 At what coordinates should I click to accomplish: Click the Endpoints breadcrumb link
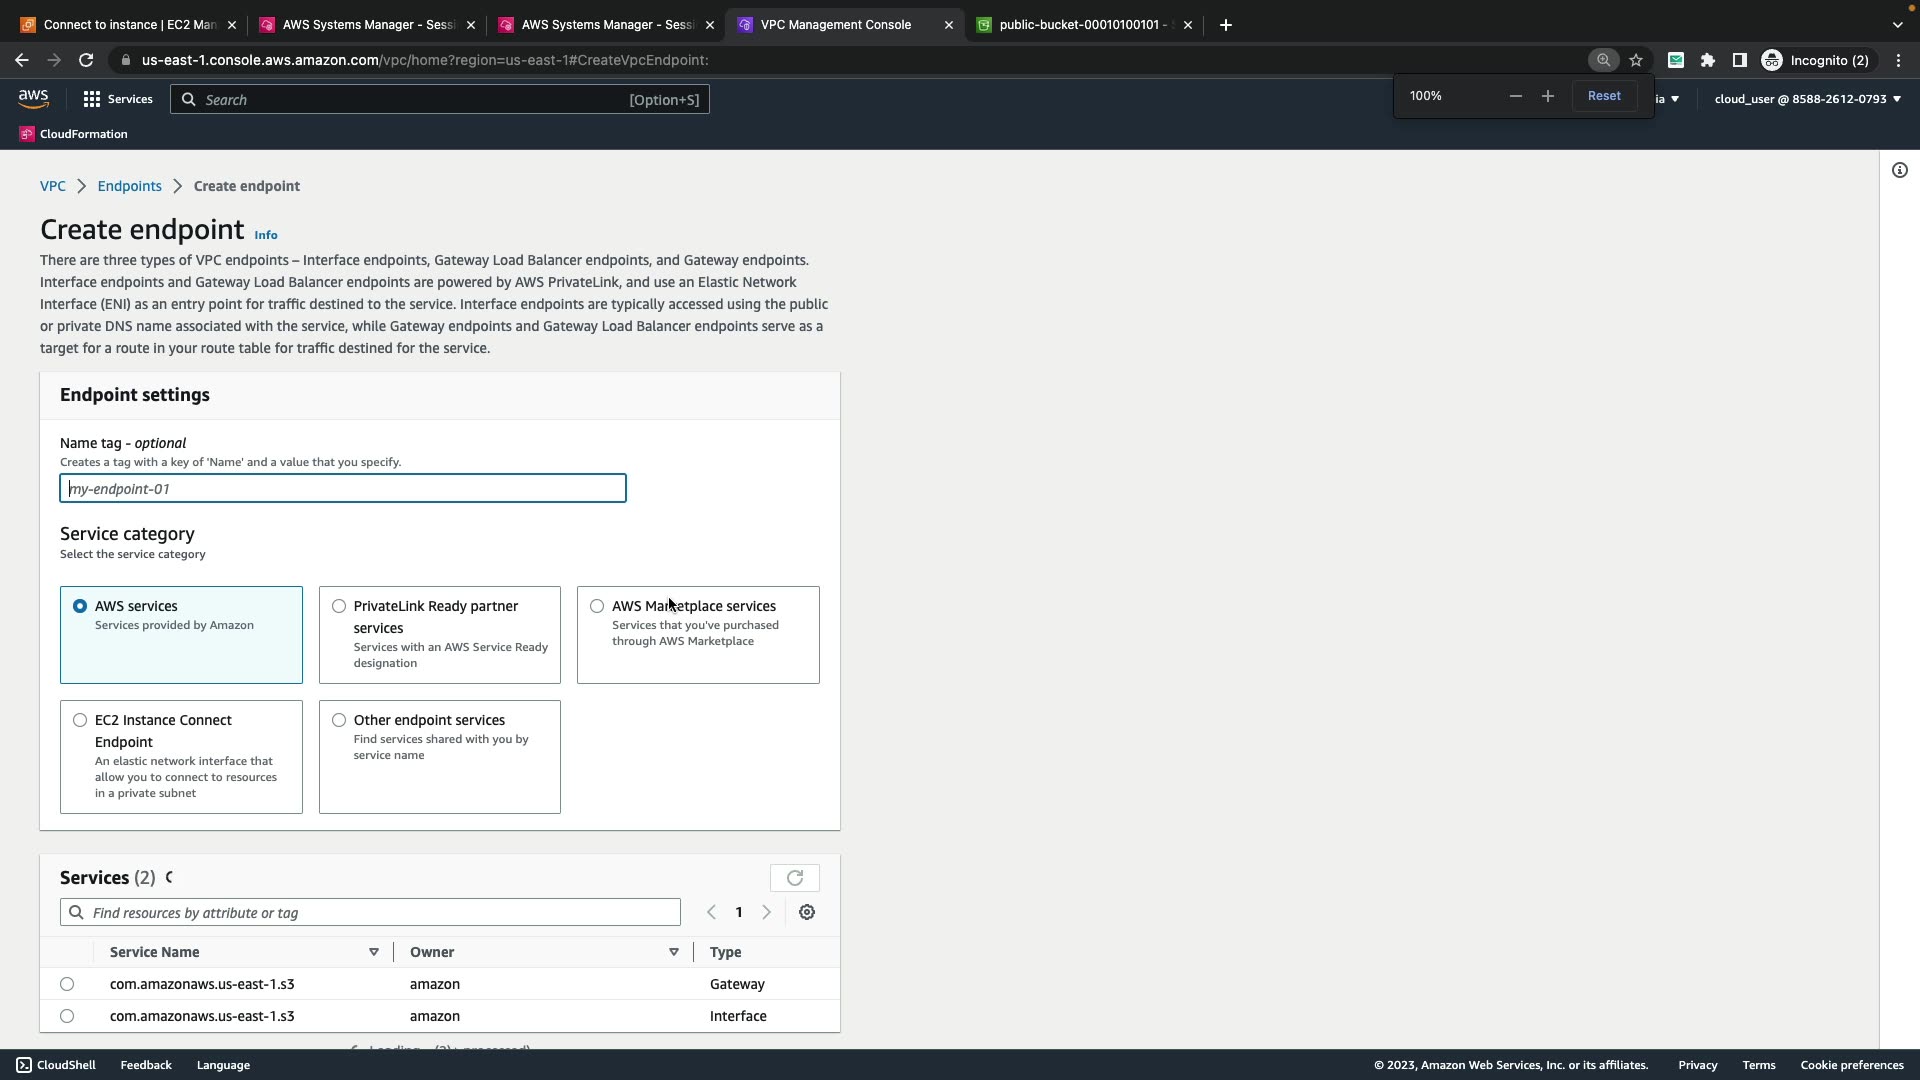129,186
